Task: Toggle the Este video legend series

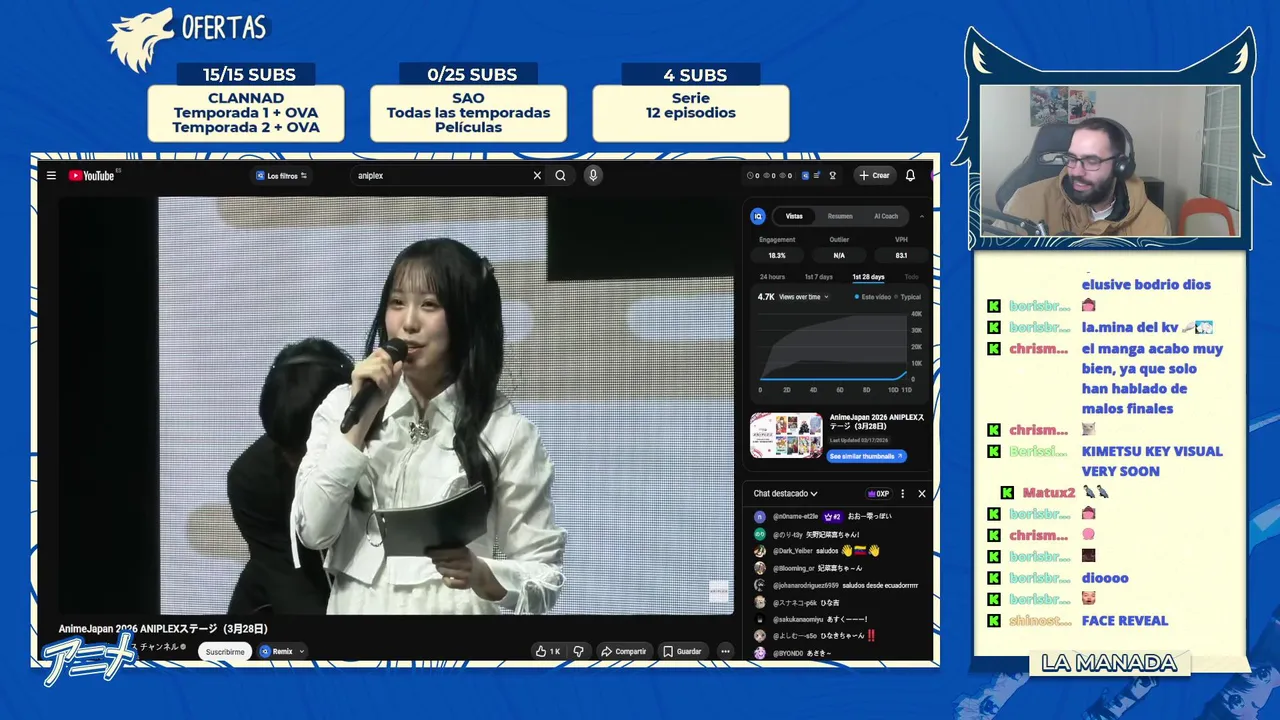Action: pos(872,297)
